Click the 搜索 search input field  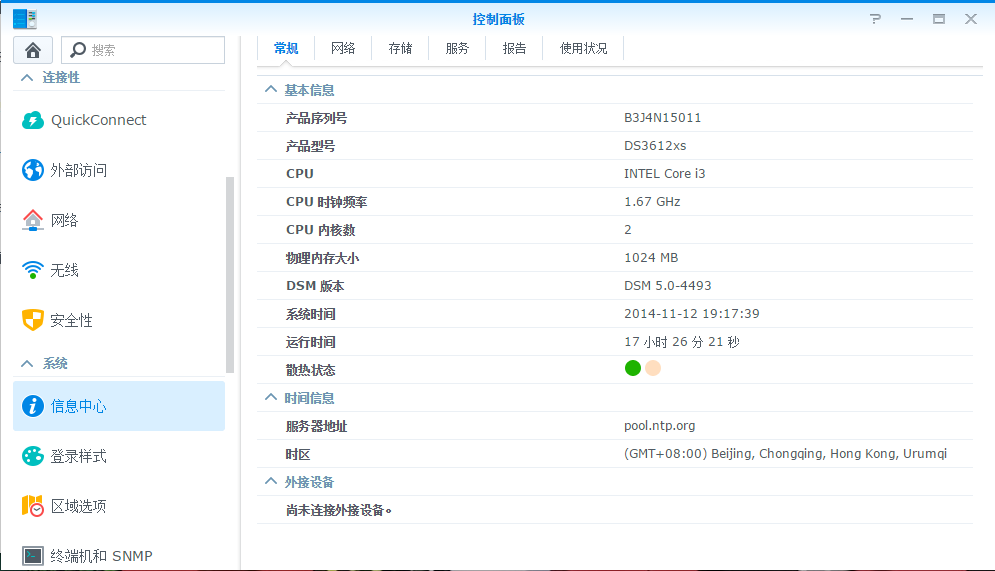(x=150, y=50)
